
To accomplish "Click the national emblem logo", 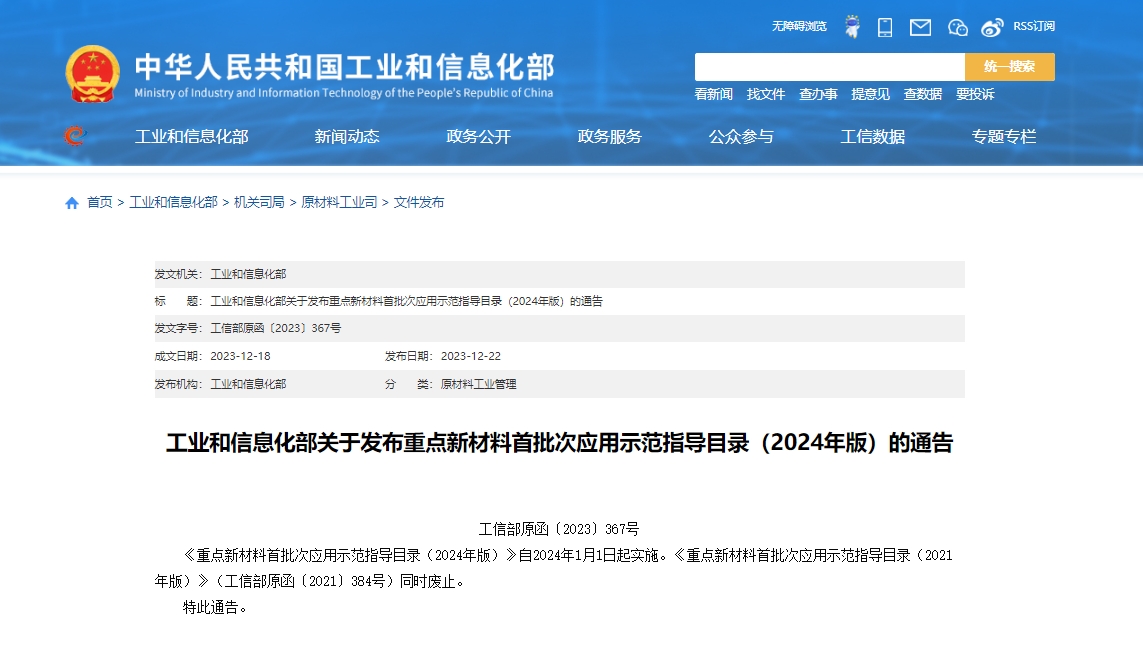I will coord(92,74).
